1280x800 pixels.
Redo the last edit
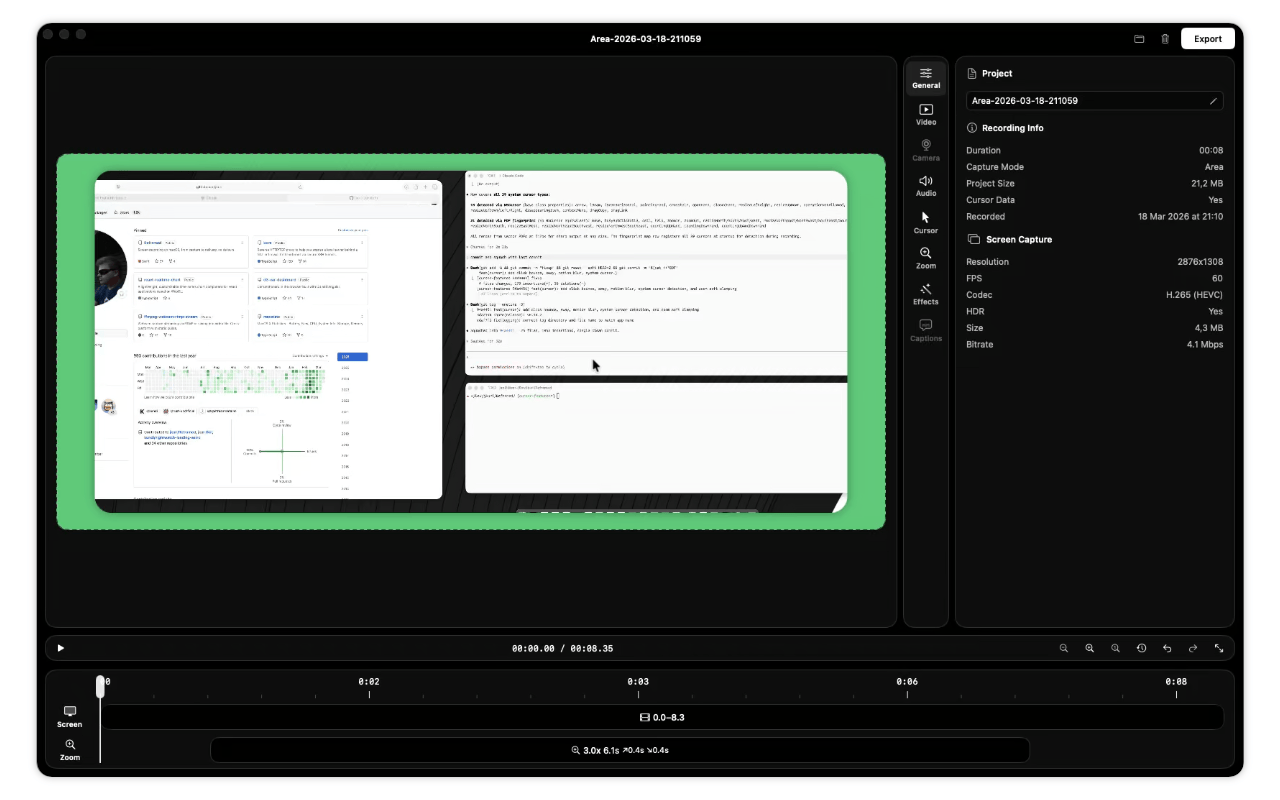tap(1193, 648)
